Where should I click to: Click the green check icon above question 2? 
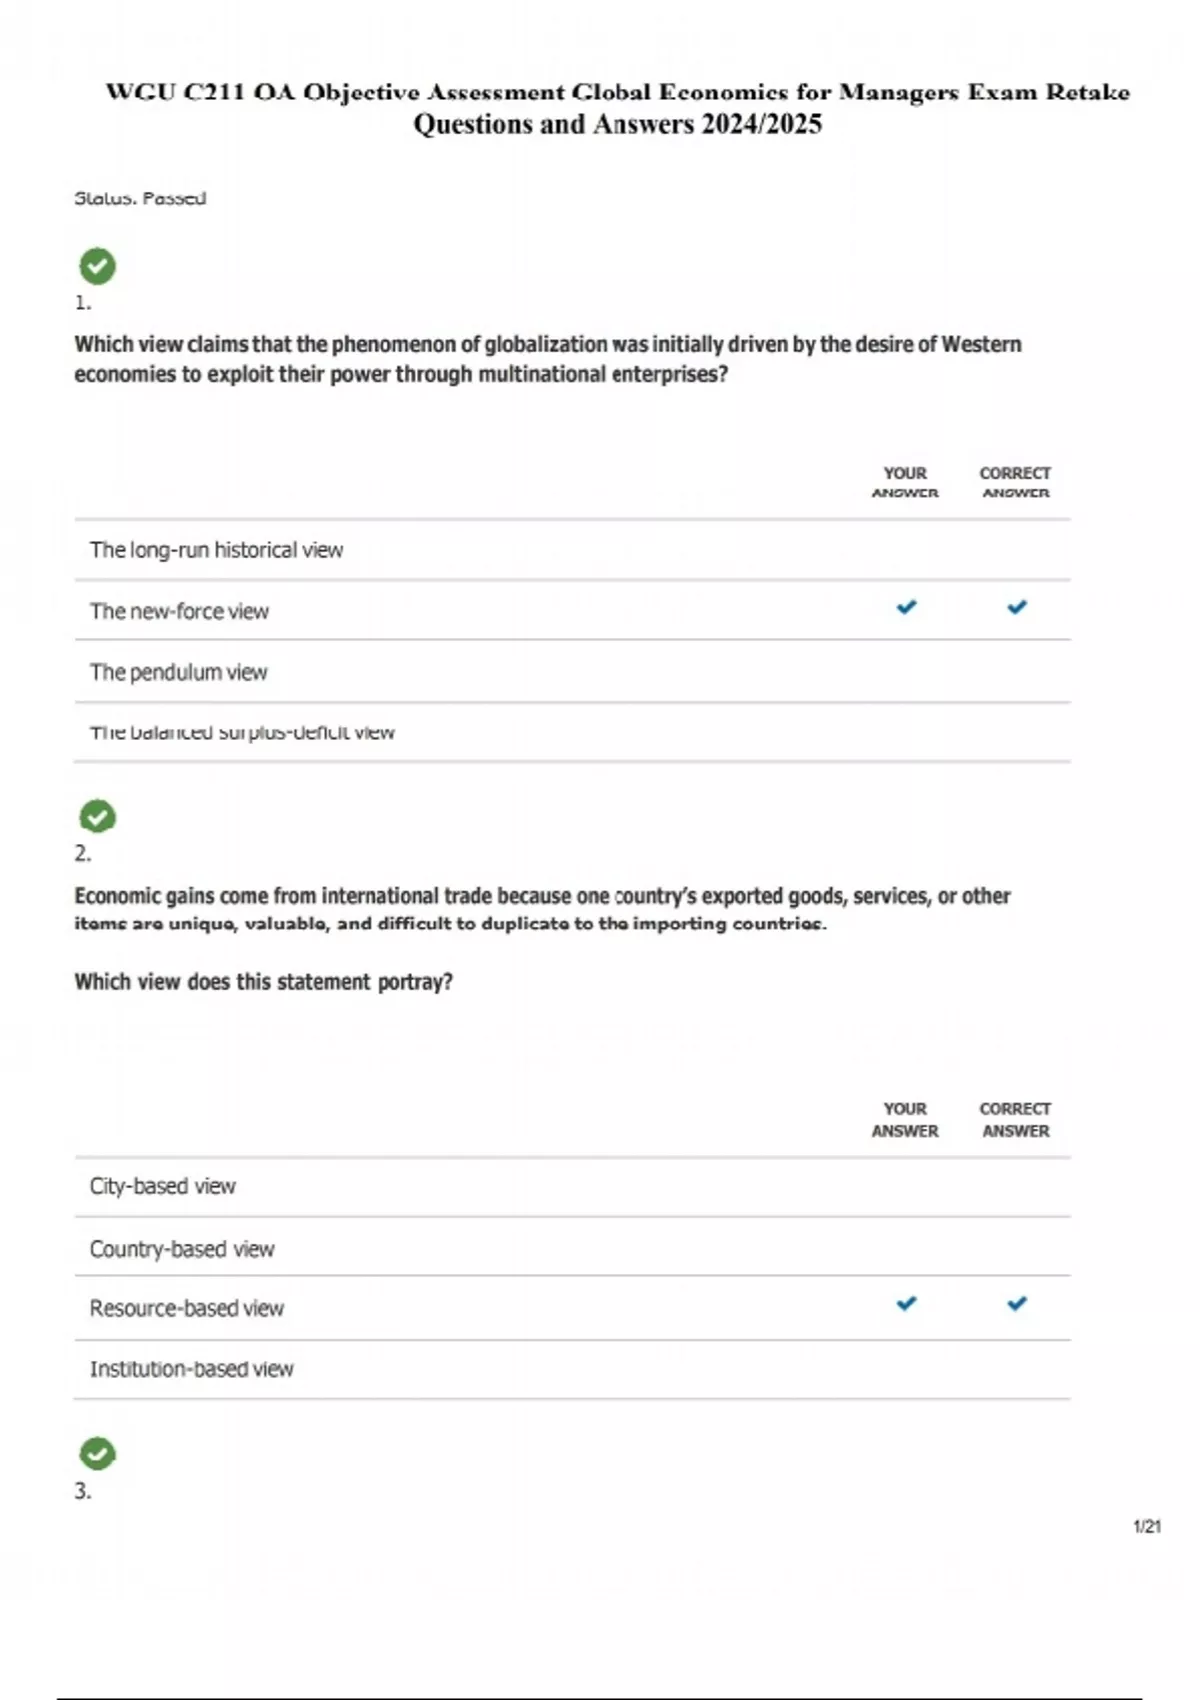coord(97,817)
